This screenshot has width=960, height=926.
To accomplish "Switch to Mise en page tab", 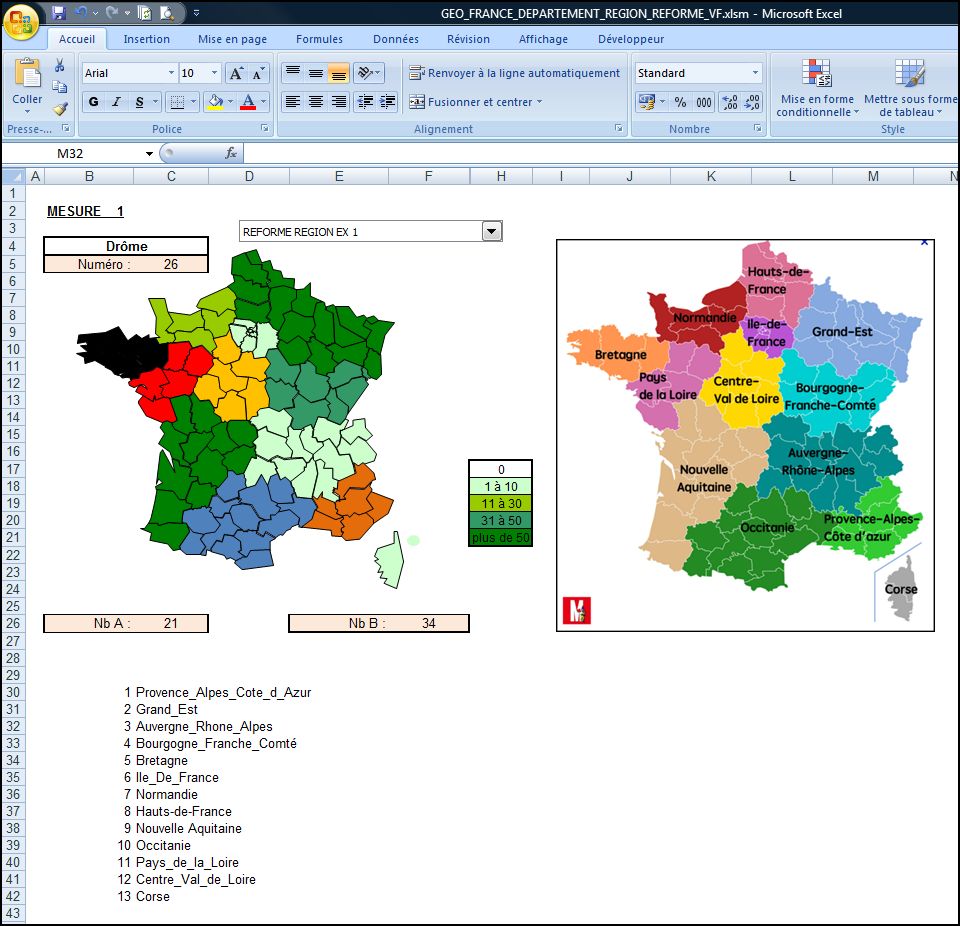I will pyautogui.click(x=232, y=39).
